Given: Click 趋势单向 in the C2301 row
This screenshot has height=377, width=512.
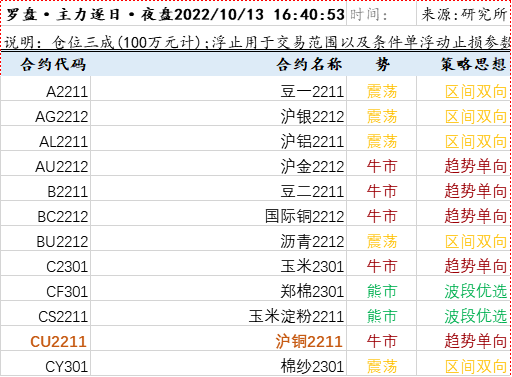Looking at the screenshot, I should [x=476, y=266].
